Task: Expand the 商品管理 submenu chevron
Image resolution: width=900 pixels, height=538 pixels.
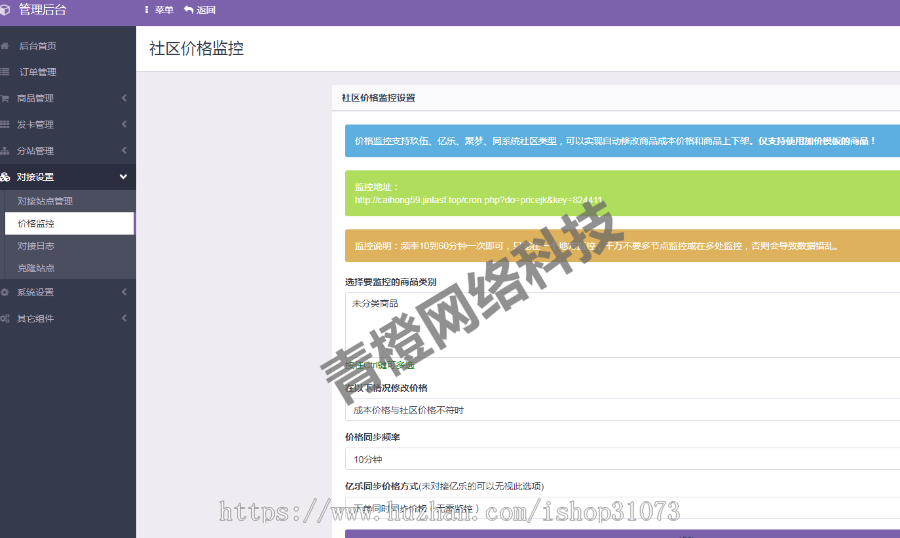Action: coord(123,98)
